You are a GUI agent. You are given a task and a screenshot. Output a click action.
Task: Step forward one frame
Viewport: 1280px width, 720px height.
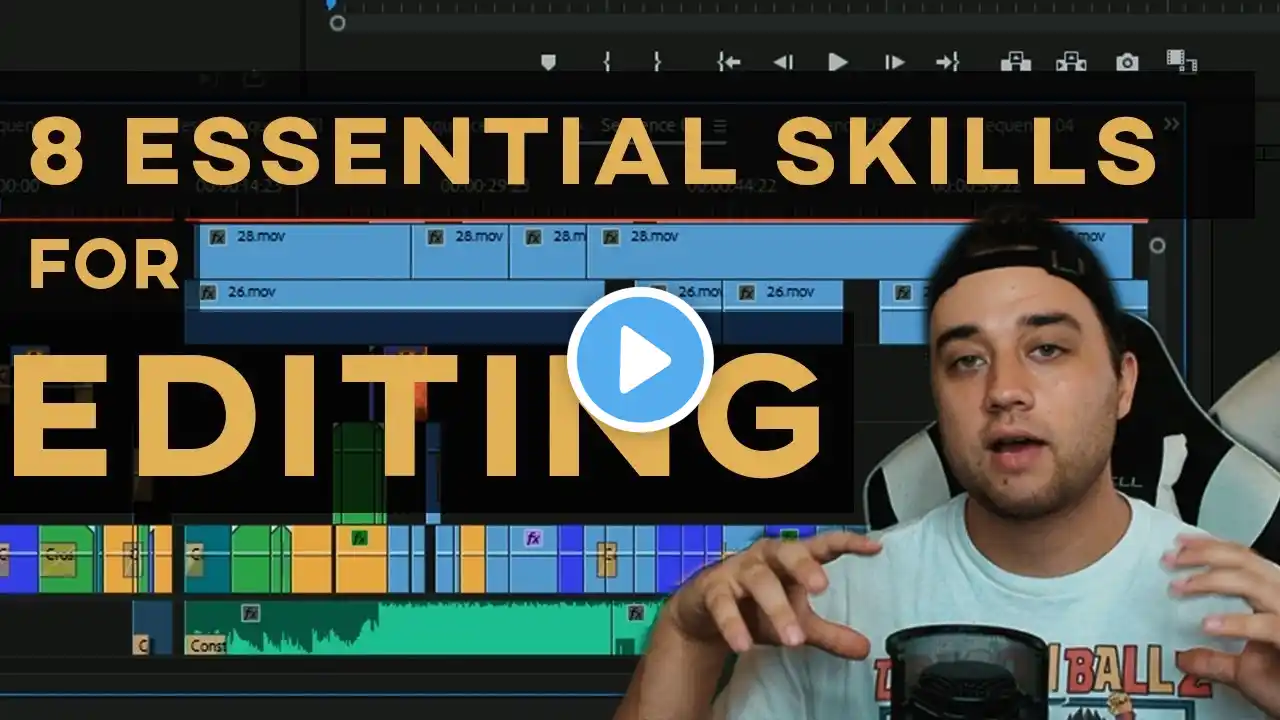894,62
